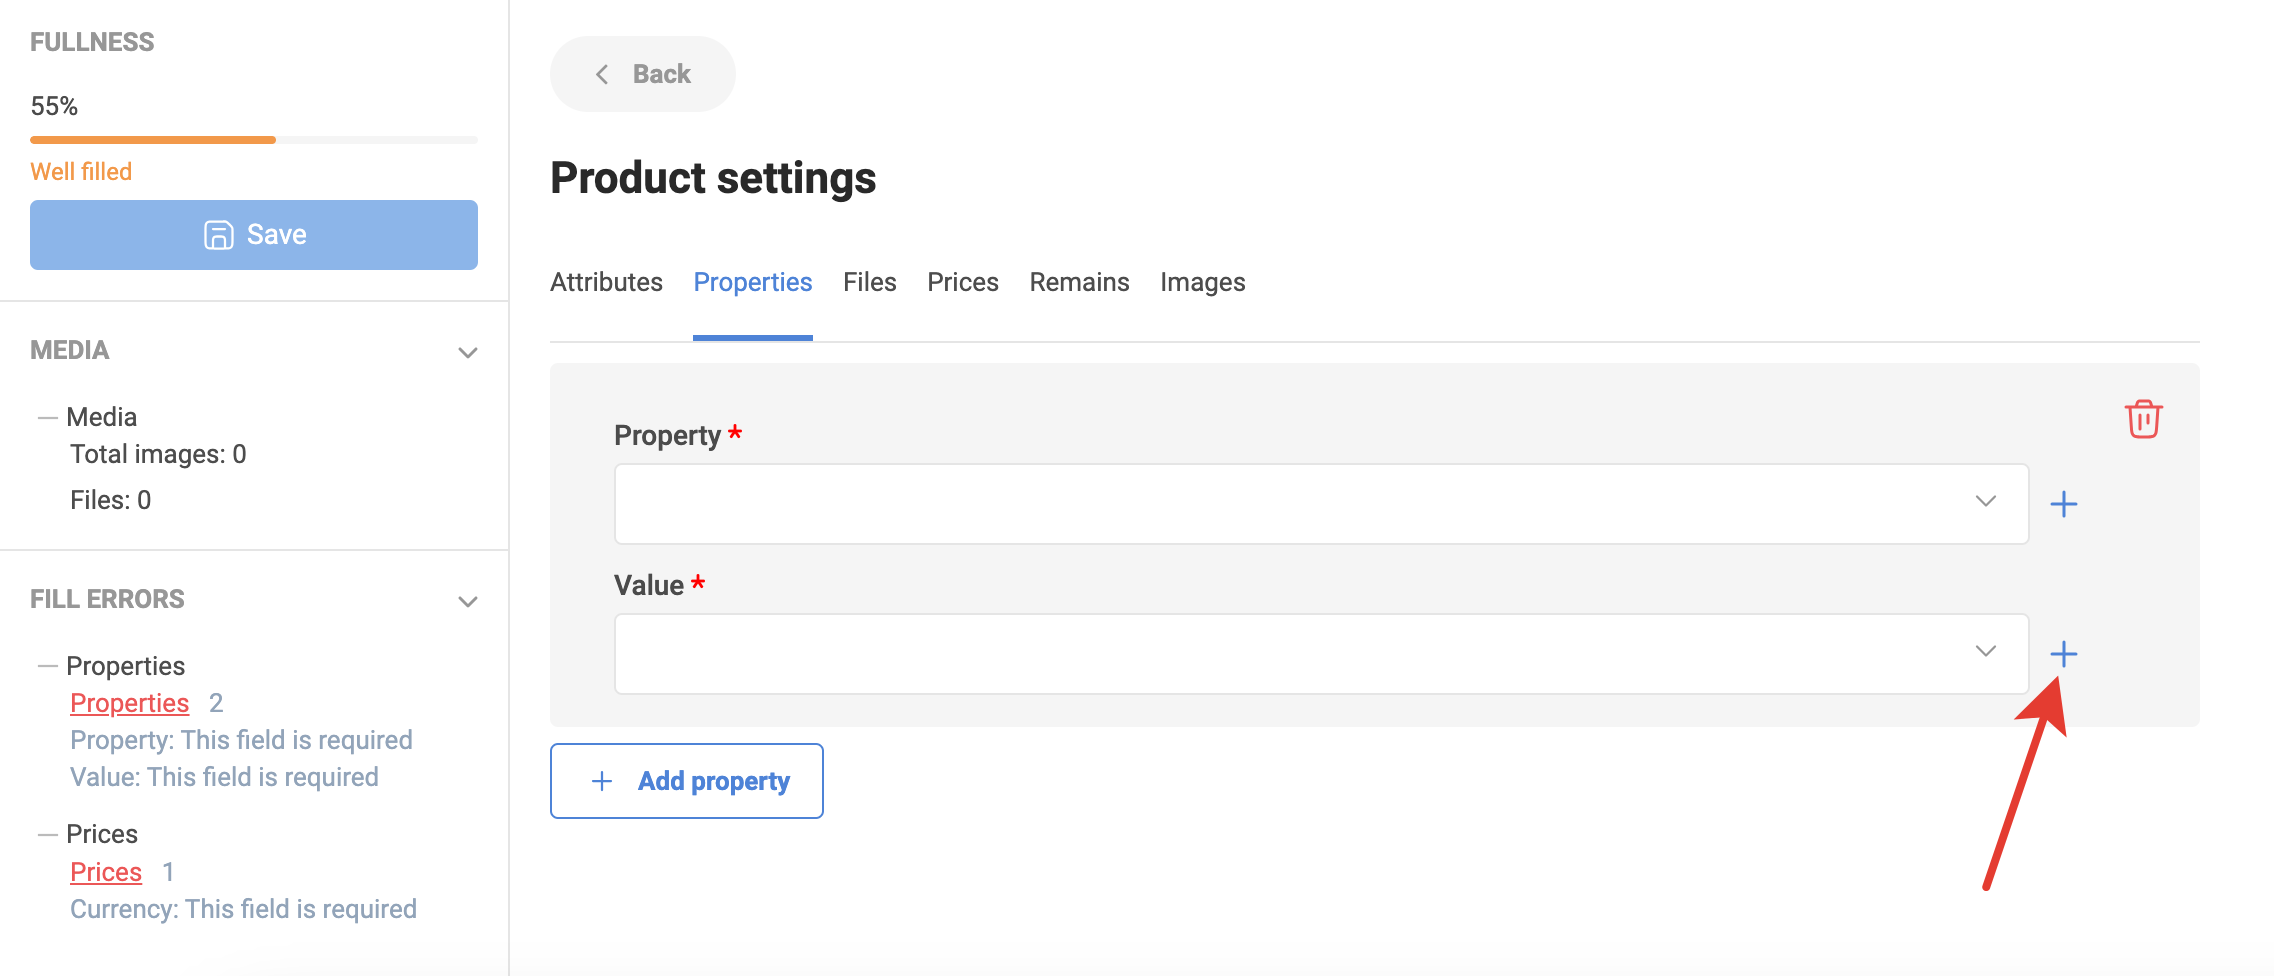
Task: Click the floppy disk icon on Save
Action: (x=218, y=235)
